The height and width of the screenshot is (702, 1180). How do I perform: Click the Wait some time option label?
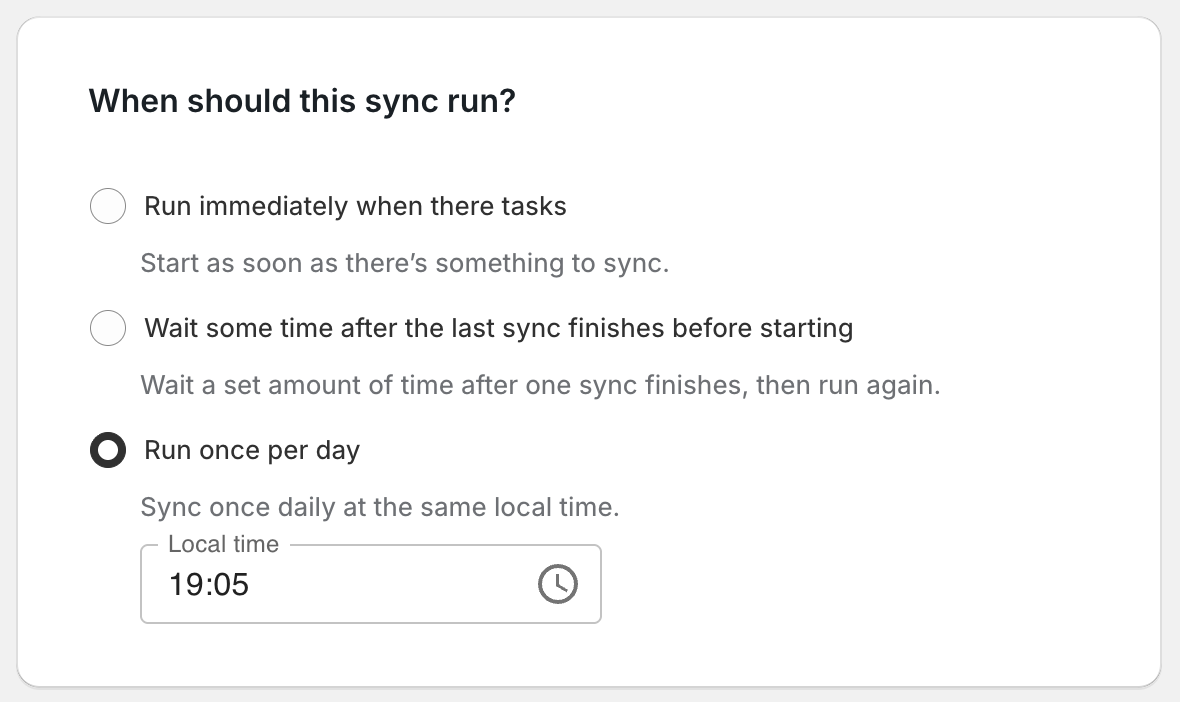[499, 328]
